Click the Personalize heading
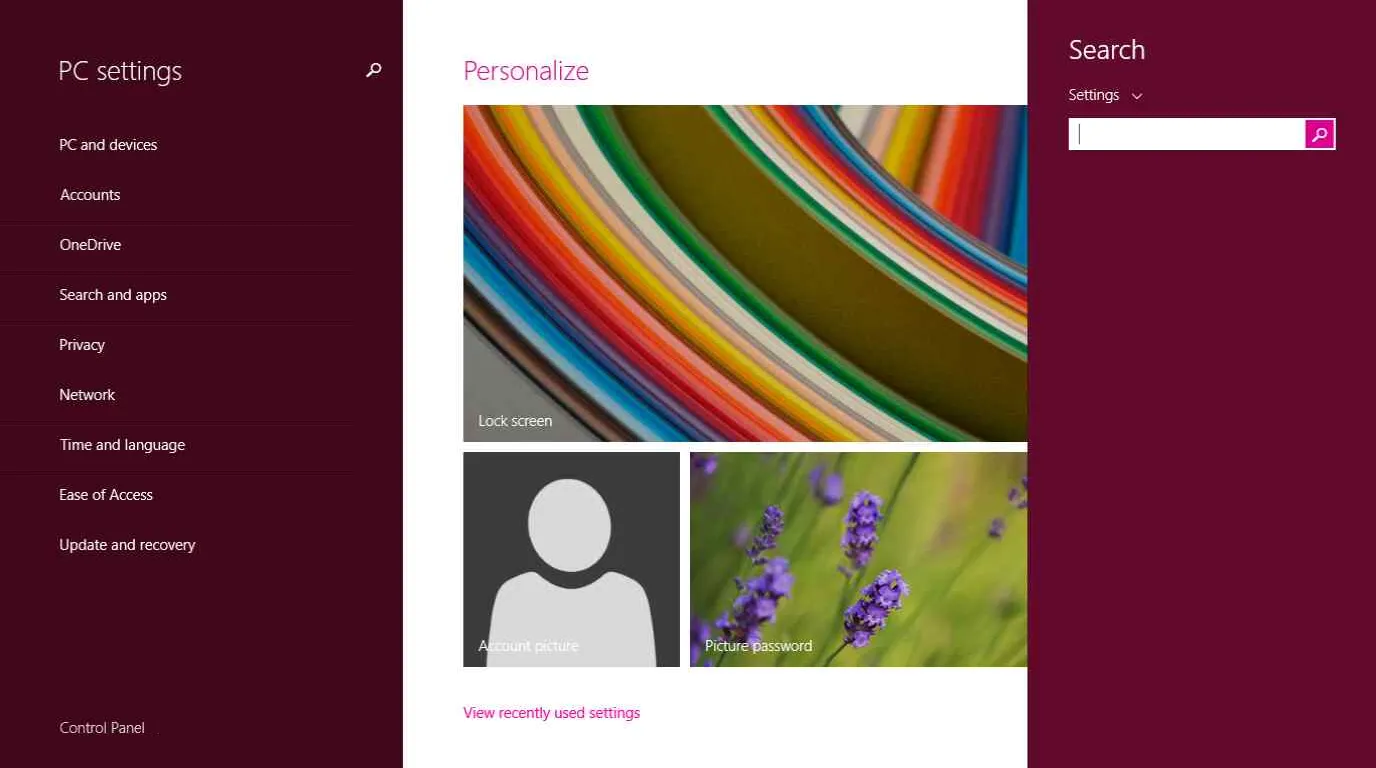Image resolution: width=1376 pixels, height=768 pixels. [x=526, y=71]
